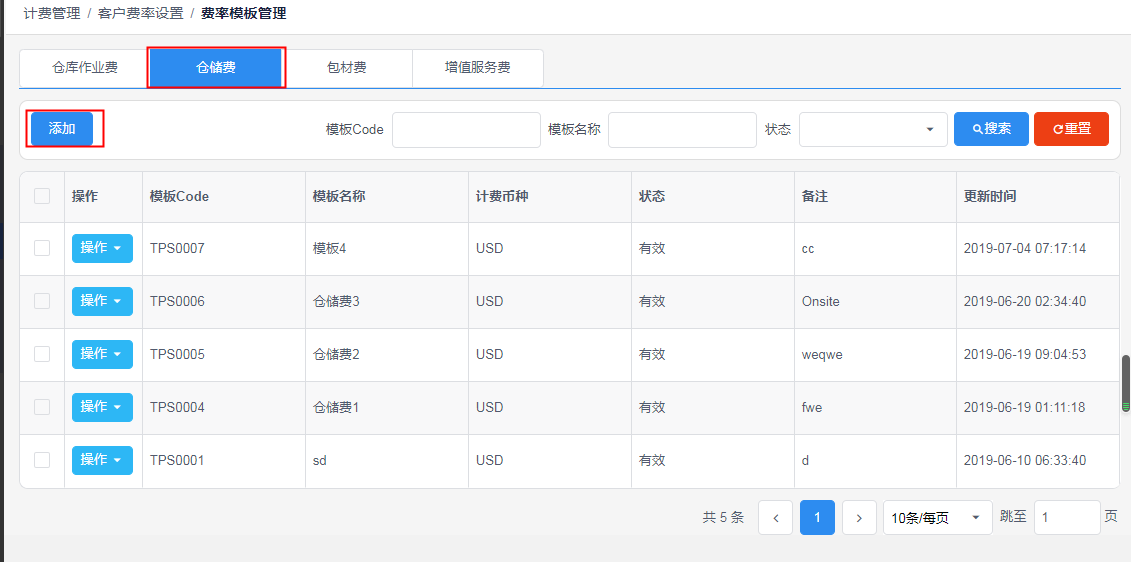Viewport: 1131px width, 562px height.
Task: Check the row checkbox for TPS0001
Action: coord(42,460)
